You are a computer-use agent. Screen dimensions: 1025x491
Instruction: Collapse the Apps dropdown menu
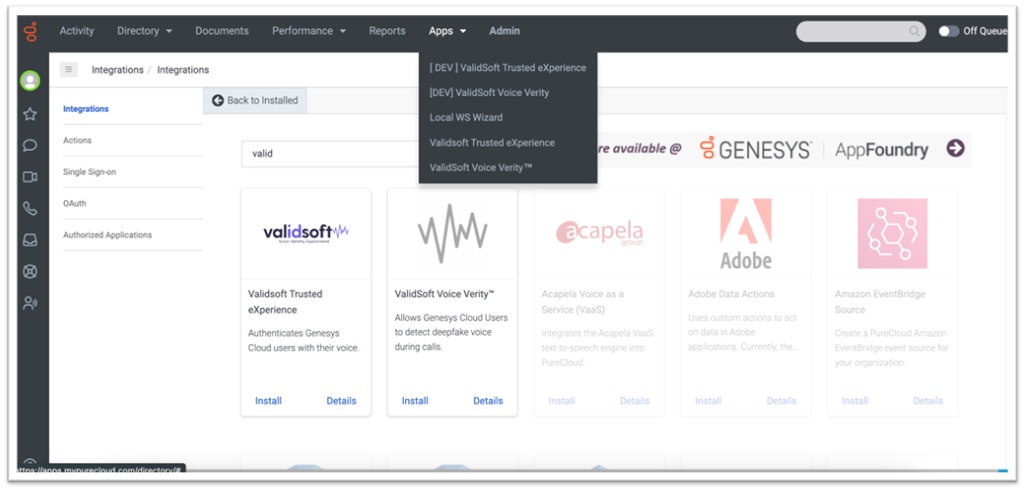[x=447, y=31]
